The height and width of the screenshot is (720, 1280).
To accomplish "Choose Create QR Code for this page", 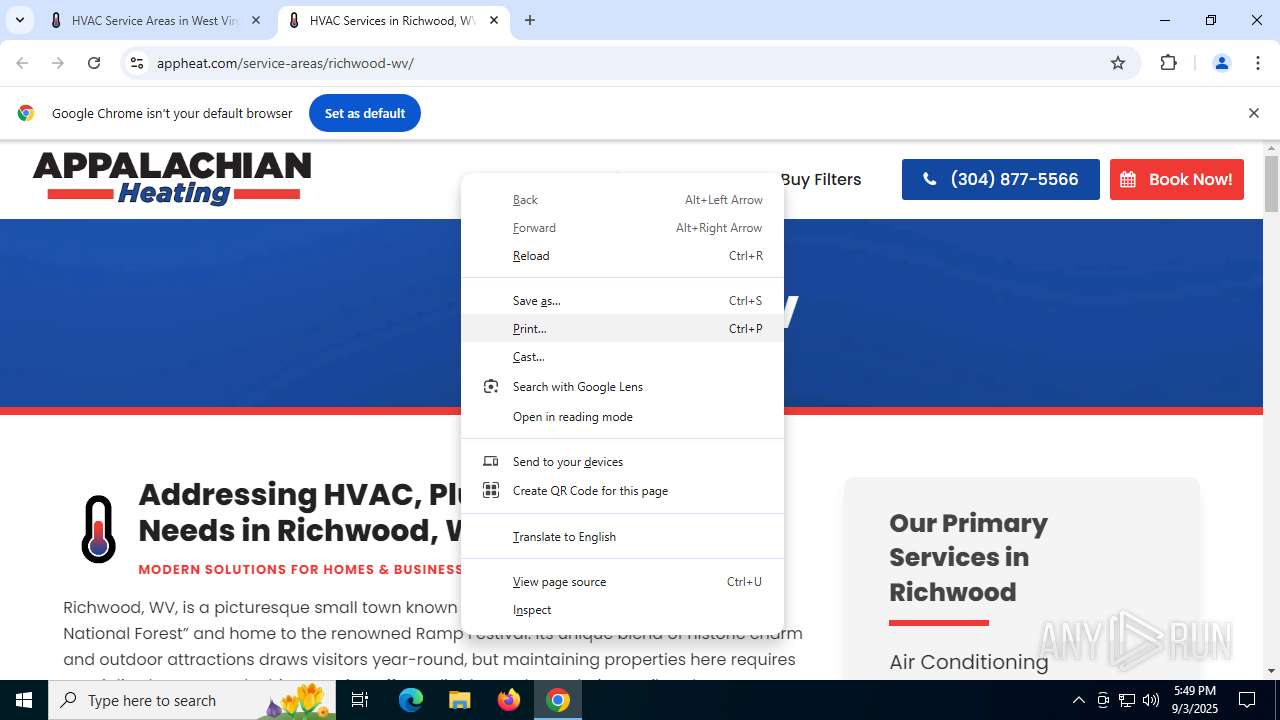I will point(622,490).
